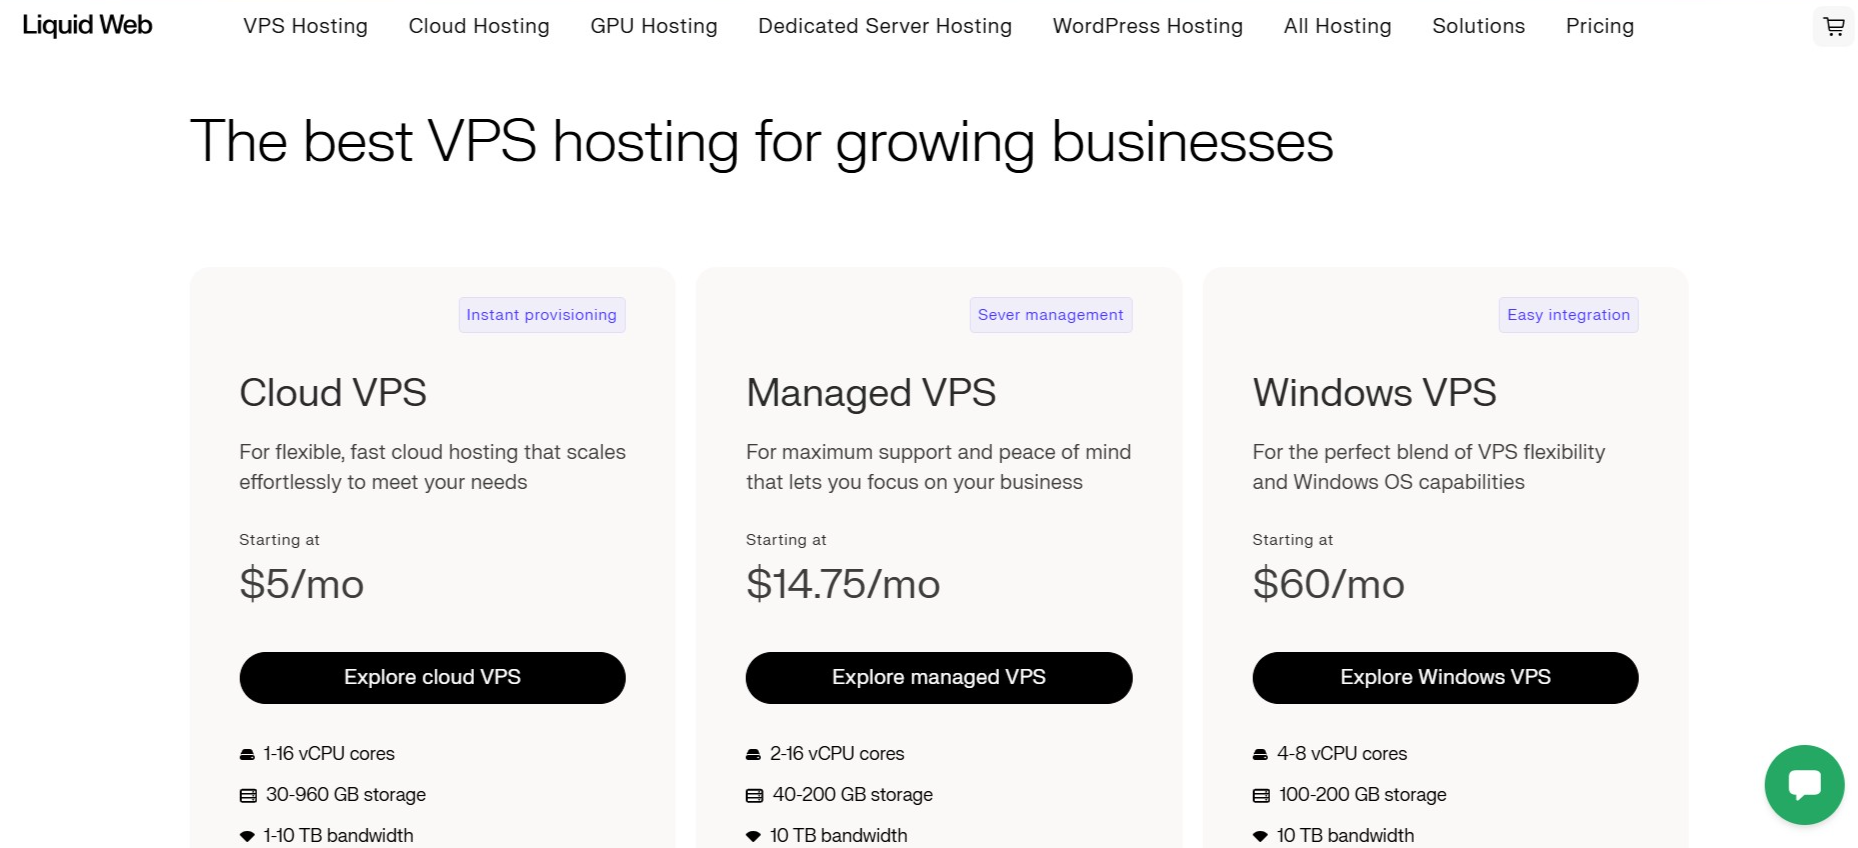The width and height of the screenshot is (1858, 848).
Task: Click the 30-960 GB storage text
Action: [x=346, y=795]
